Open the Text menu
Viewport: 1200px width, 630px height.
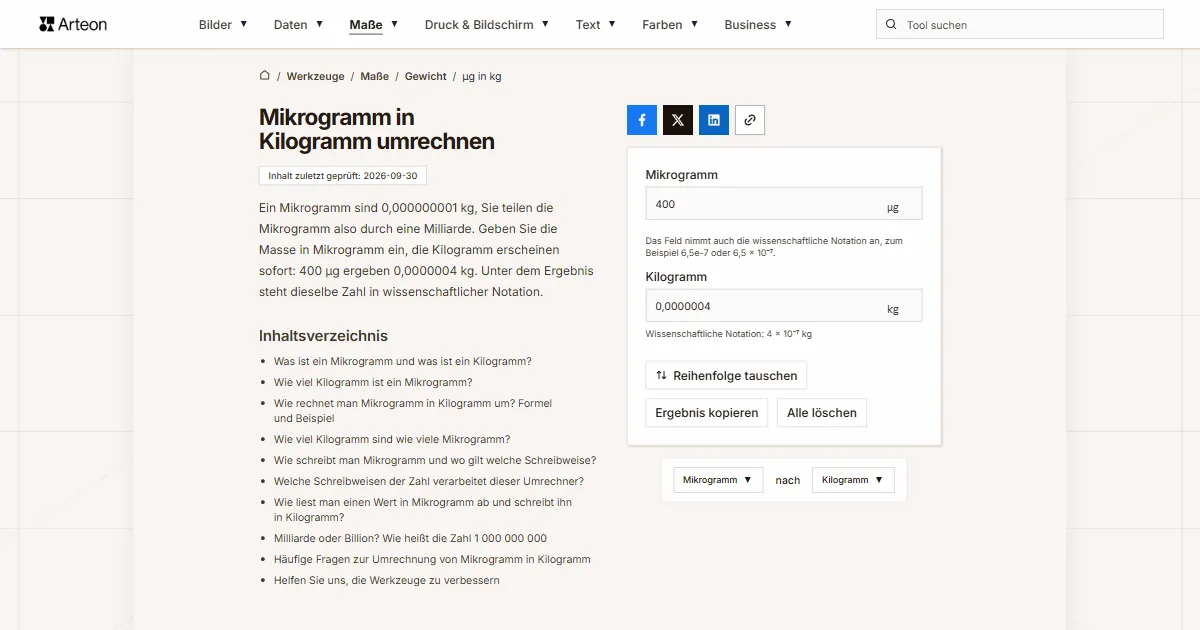coord(596,25)
